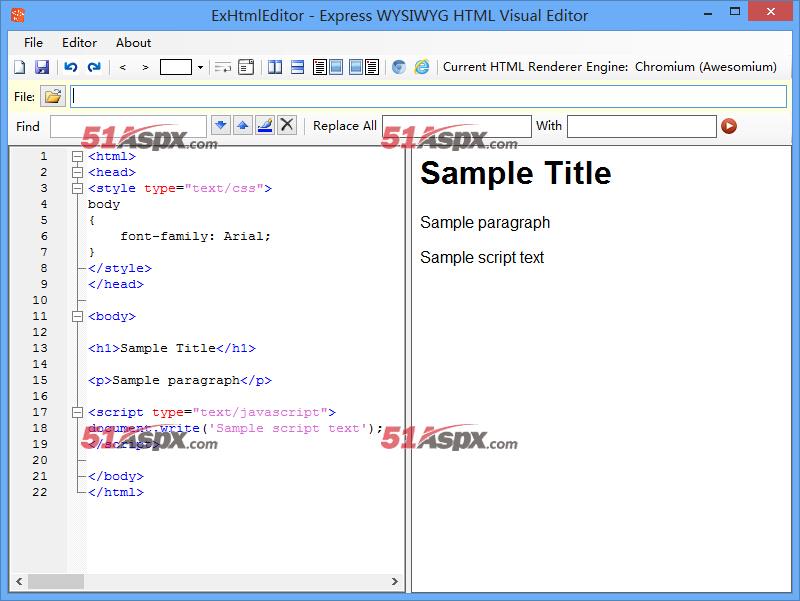Collapse the <style> fold on line 3

77,189
